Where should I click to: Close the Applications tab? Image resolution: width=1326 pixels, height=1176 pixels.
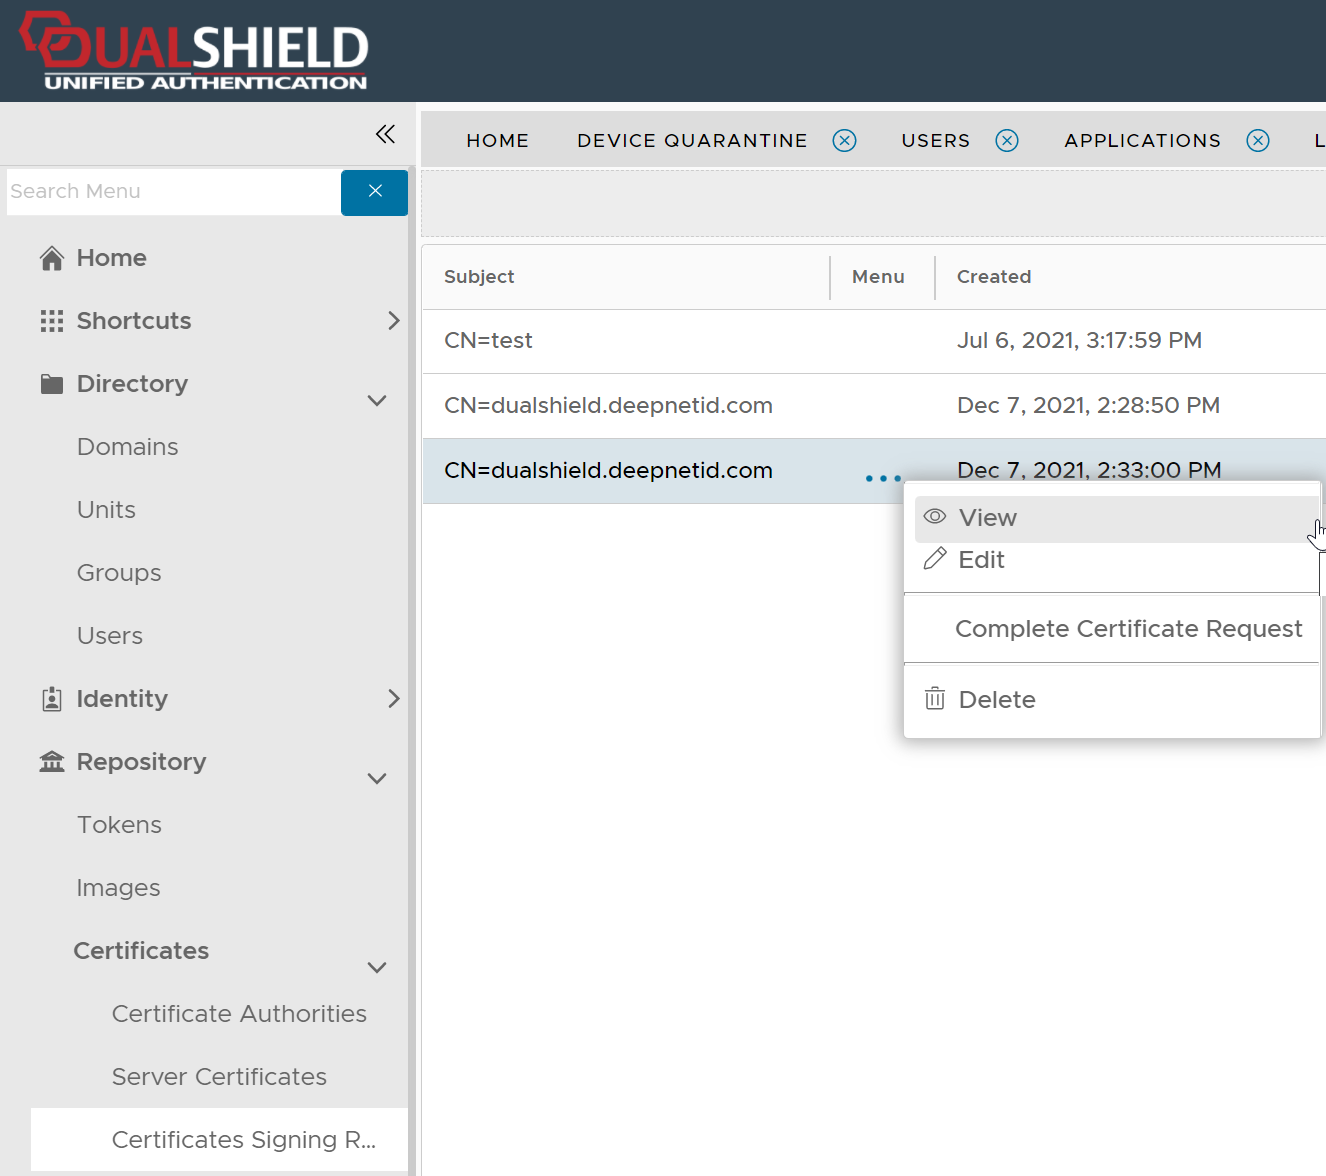tap(1258, 140)
